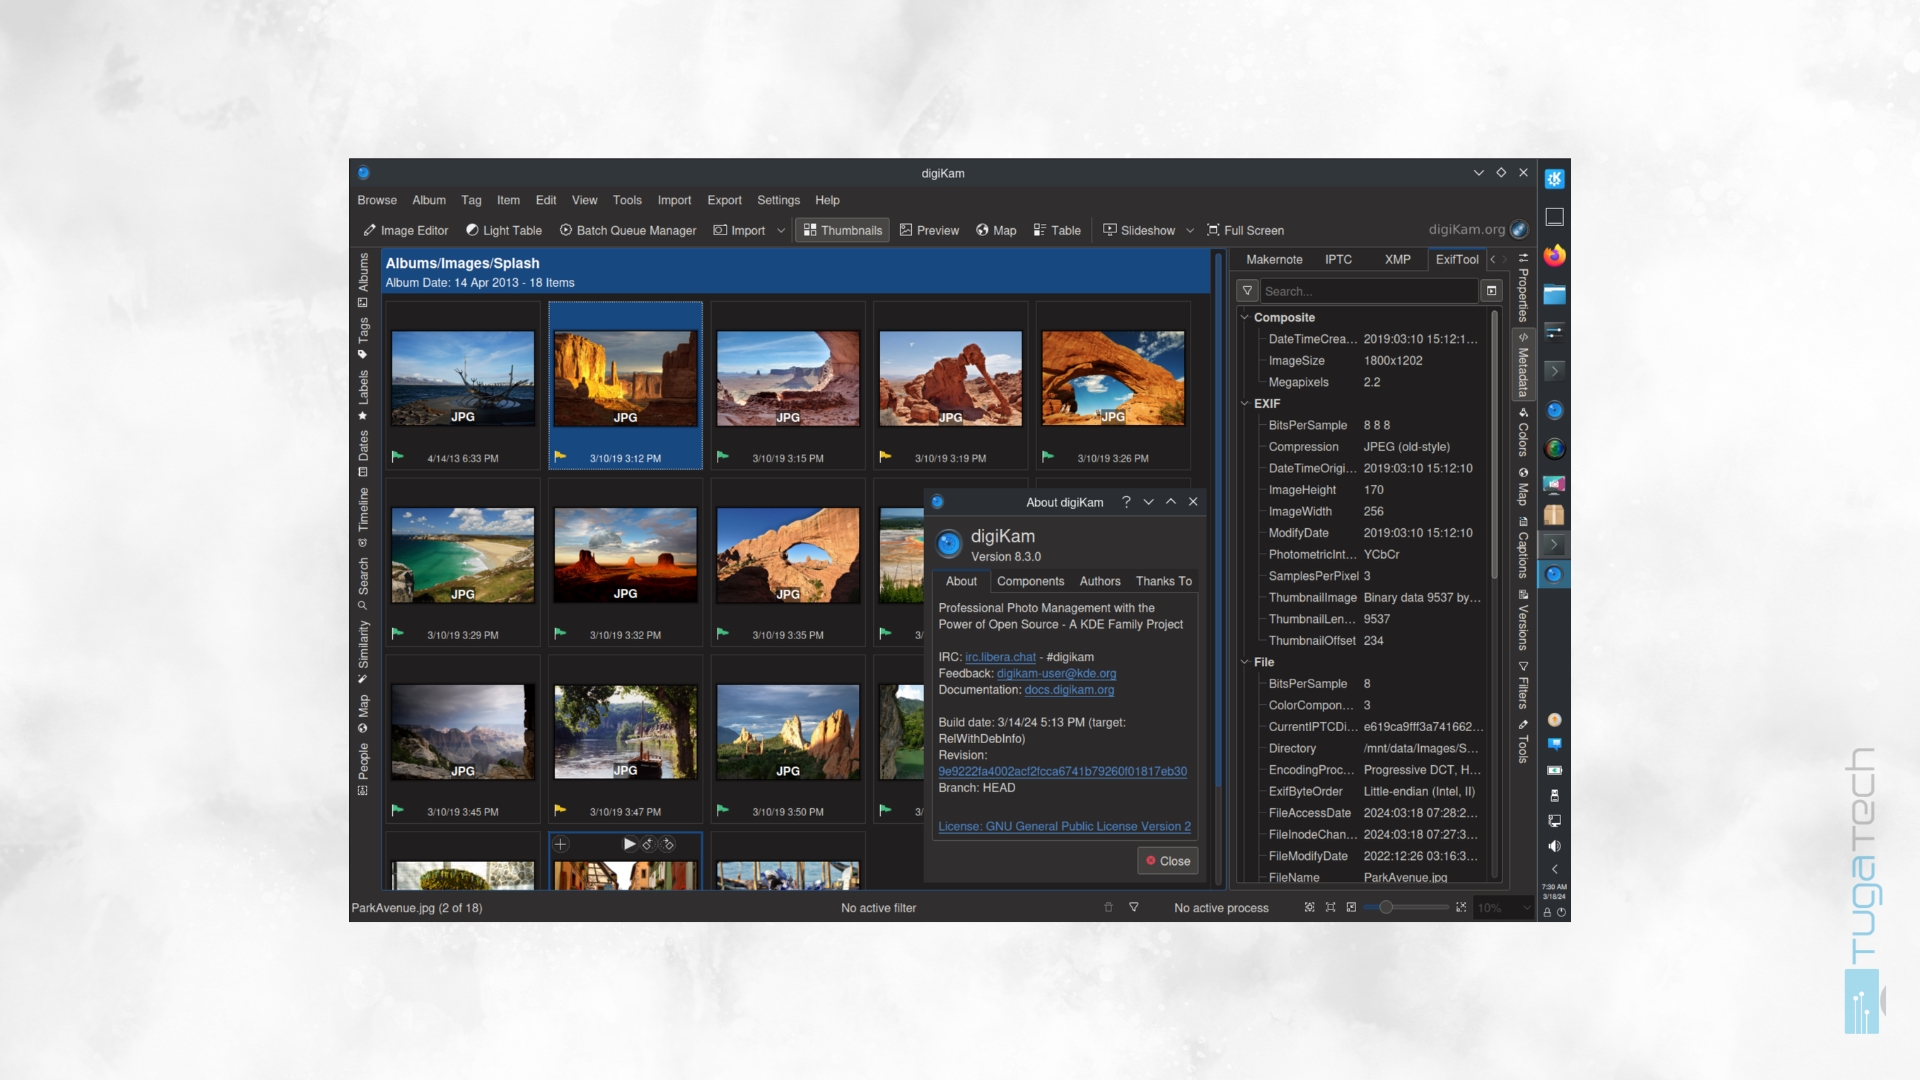Toggle Full Screen mode
The height and width of the screenshot is (1080, 1920).
(1245, 230)
